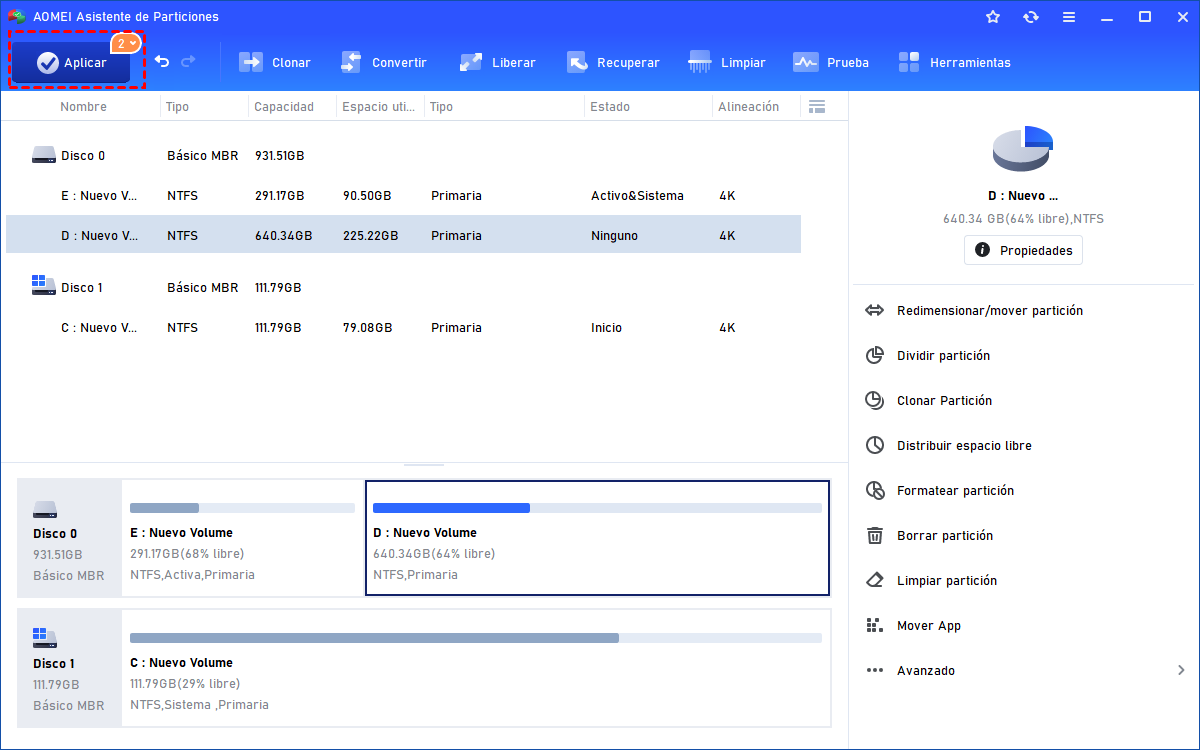The width and height of the screenshot is (1200, 750).
Task: Open the hamburger menu in title bar
Action: pyautogui.click(x=1069, y=17)
